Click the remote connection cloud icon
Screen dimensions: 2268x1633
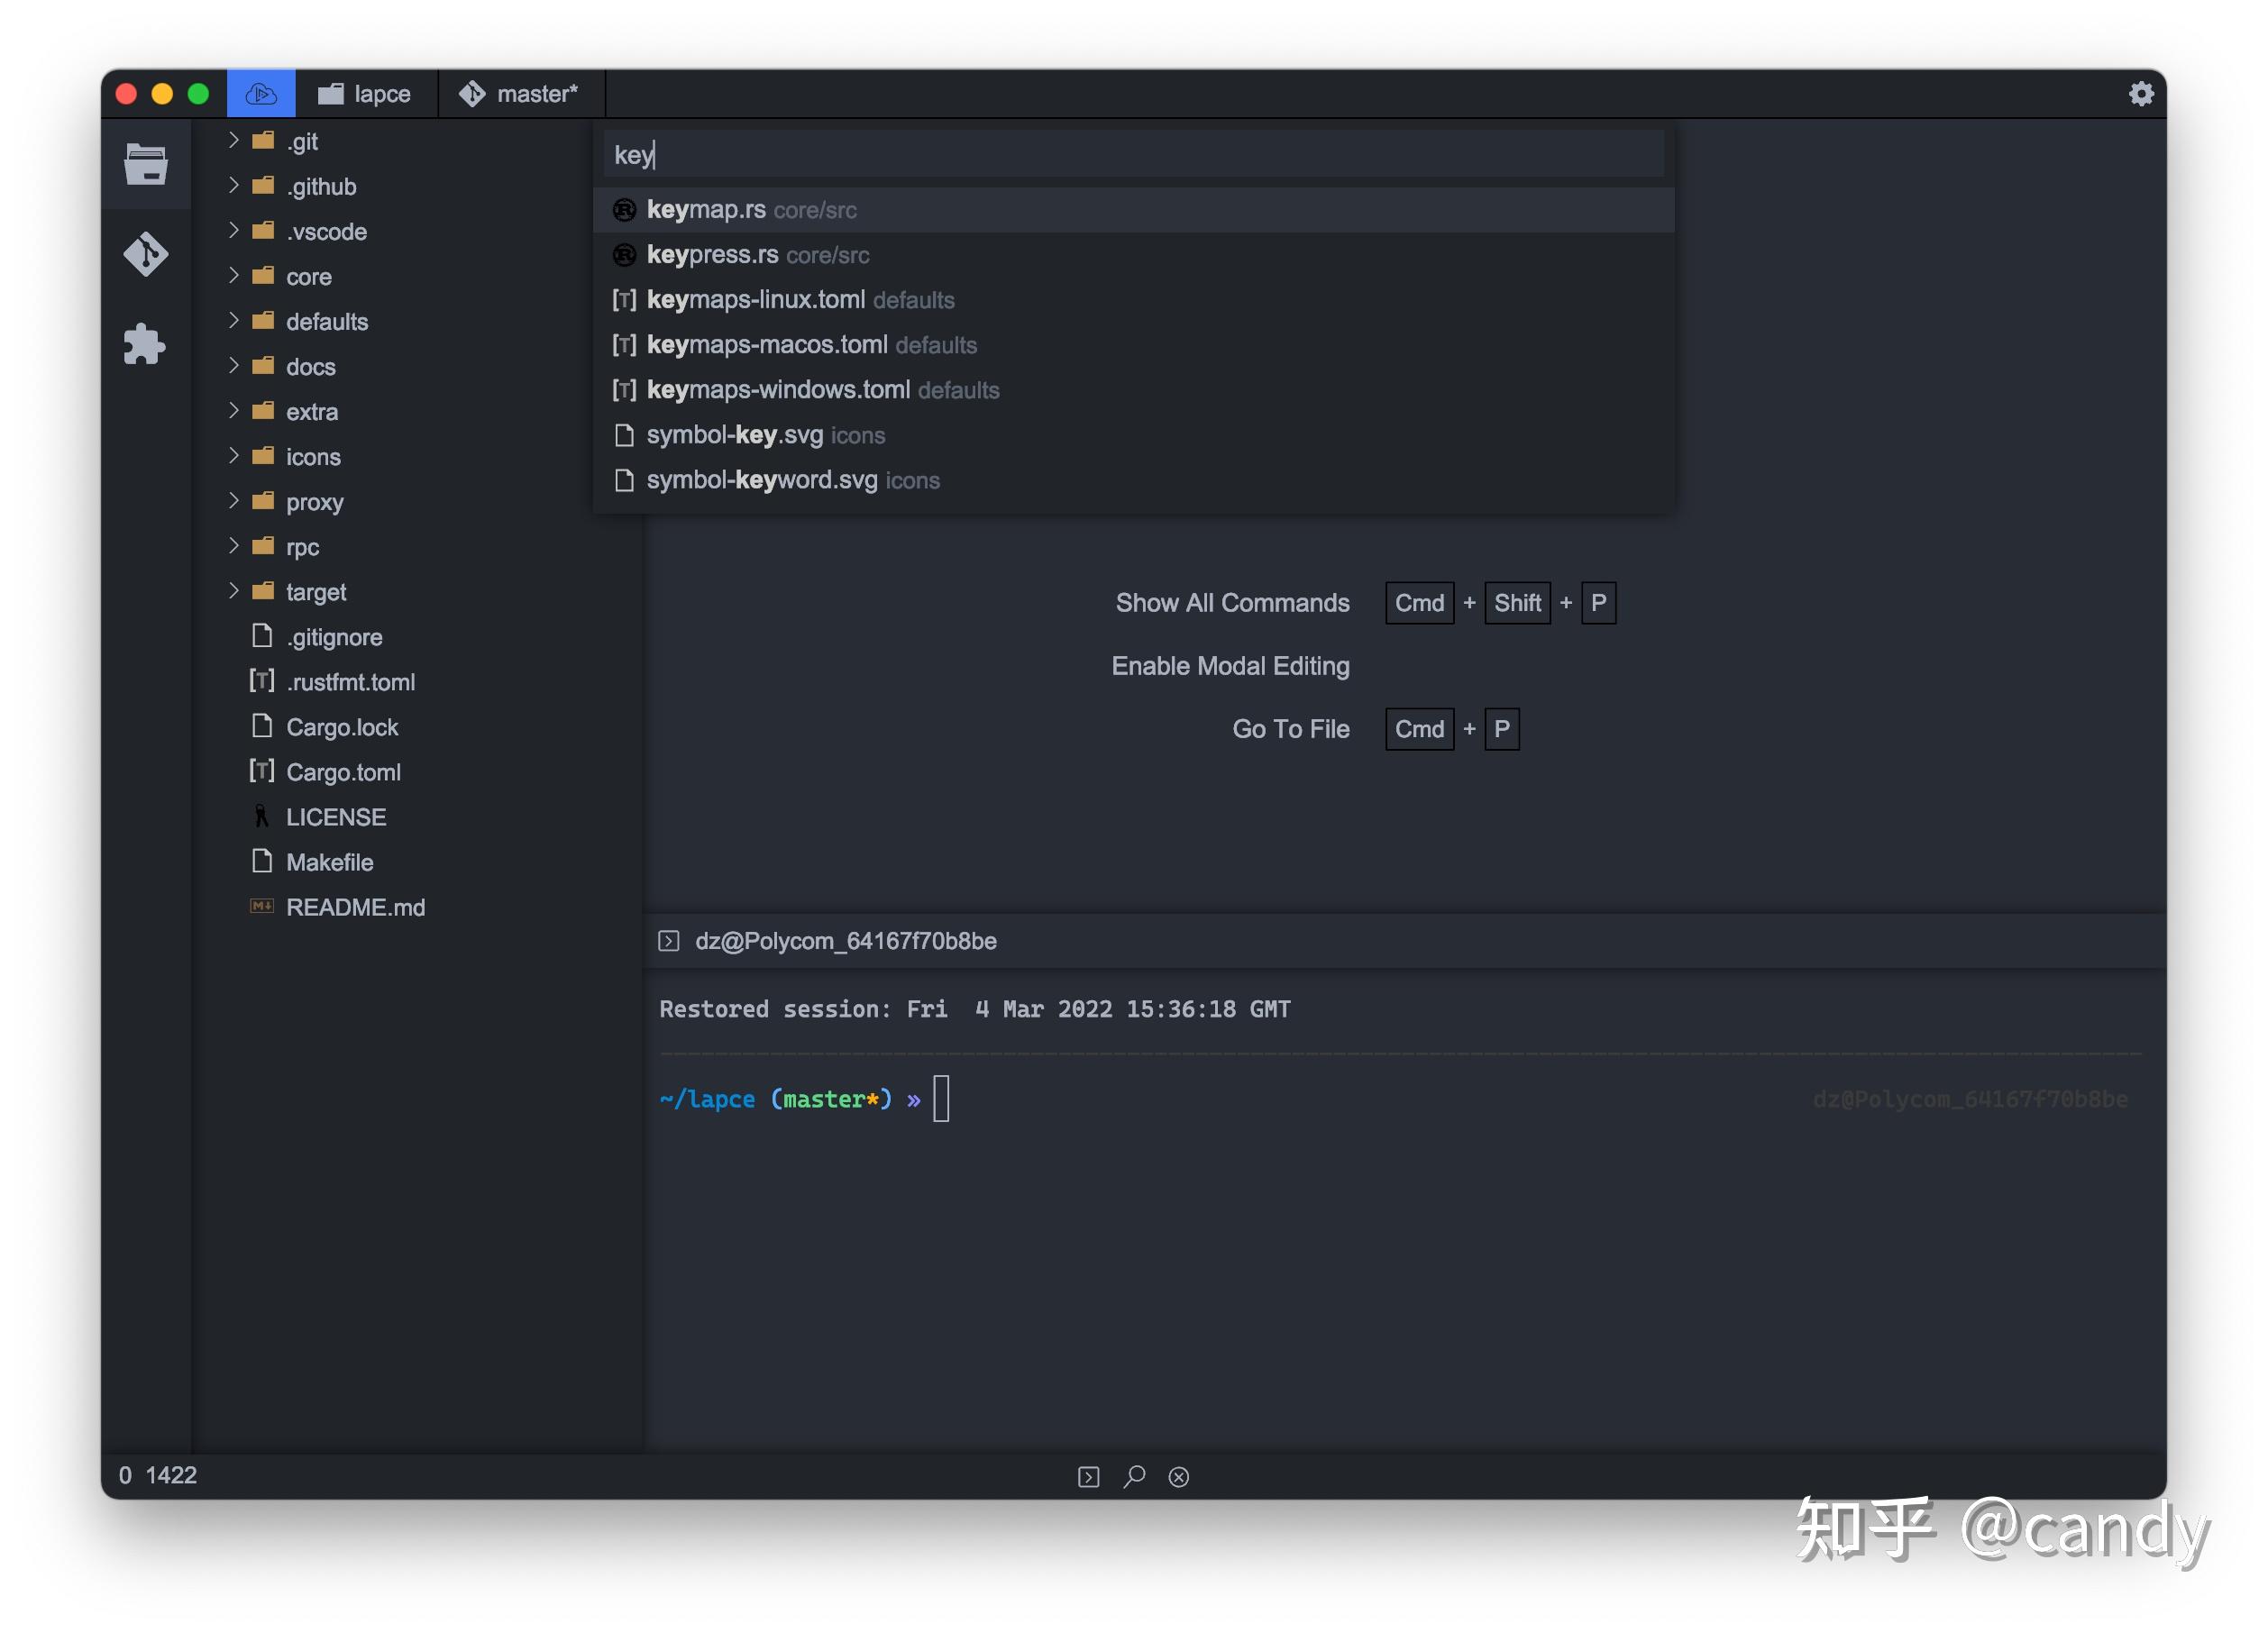click(261, 94)
